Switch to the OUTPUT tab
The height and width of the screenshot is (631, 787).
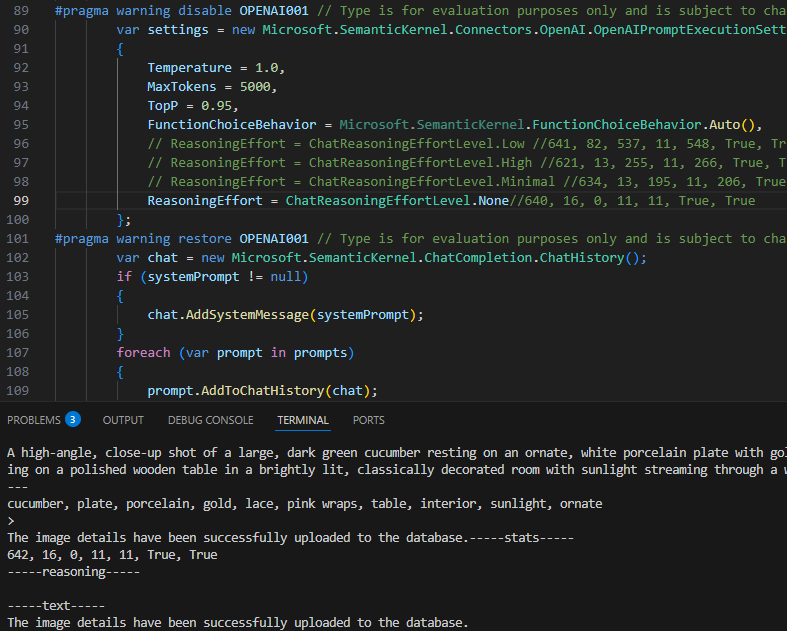123,420
